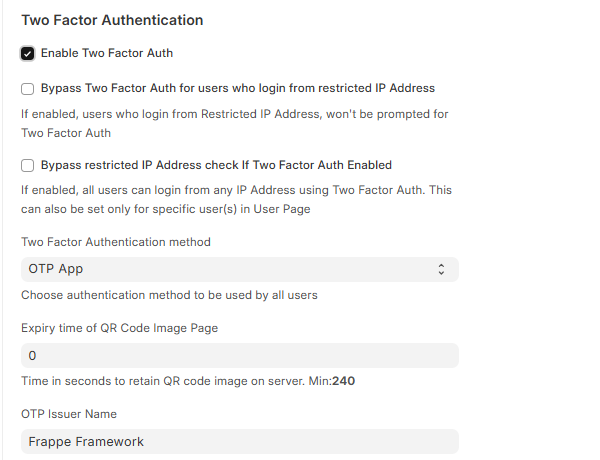The width and height of the screenshot is (600, 460).
Task: Click the Two Factor Authentication section heading
Action: pos(112,20)
